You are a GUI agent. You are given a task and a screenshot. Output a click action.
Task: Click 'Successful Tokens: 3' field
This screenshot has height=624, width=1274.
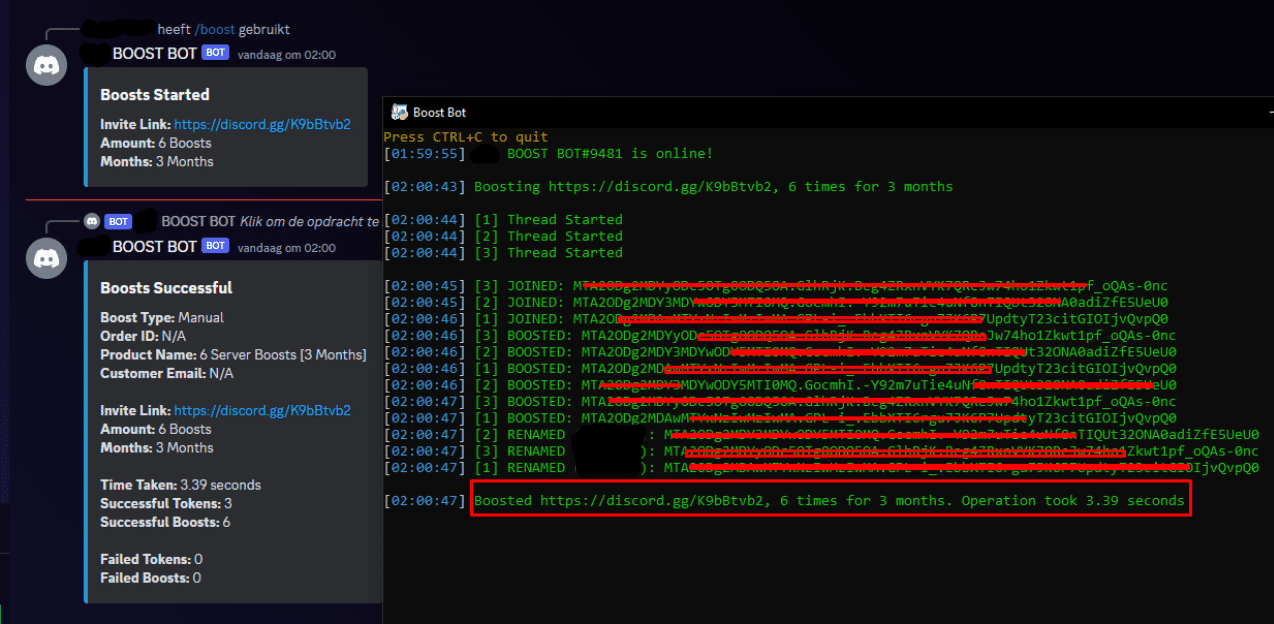(166, 503)
